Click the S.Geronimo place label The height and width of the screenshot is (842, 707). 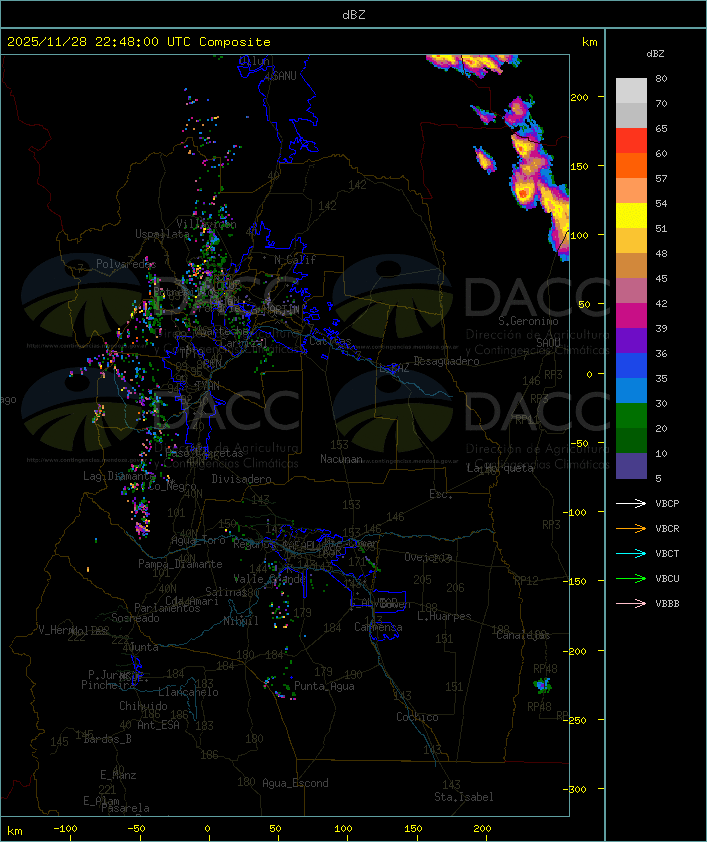coord(528,321)
